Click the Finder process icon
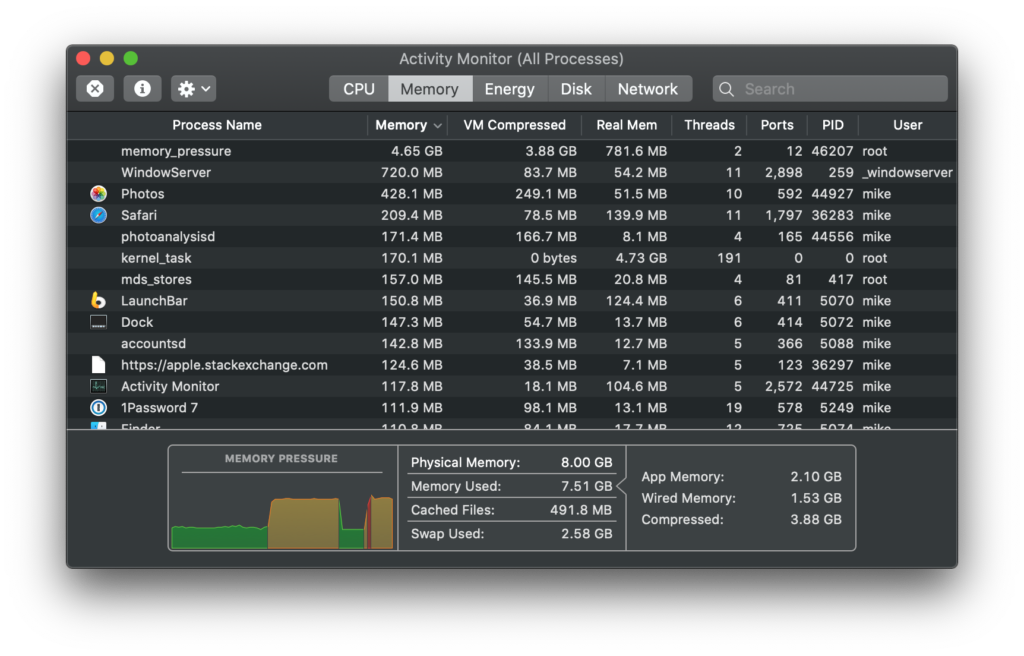Screen dimensions: 1024x656 pos(98,427)
